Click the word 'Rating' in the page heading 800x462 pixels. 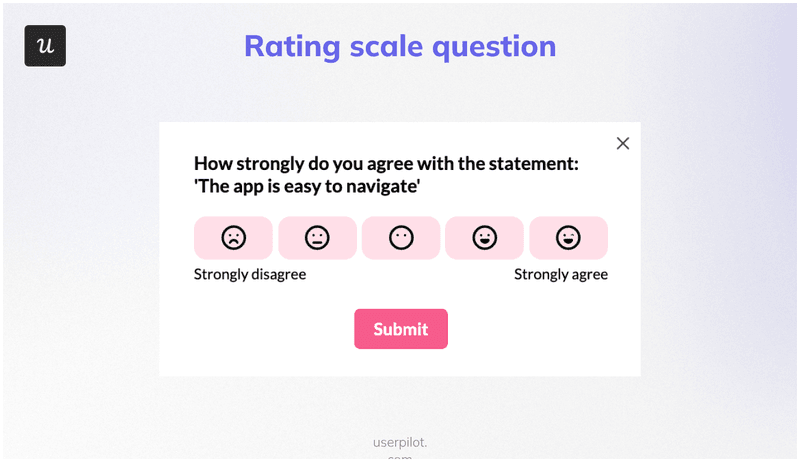tap(288, 46)
